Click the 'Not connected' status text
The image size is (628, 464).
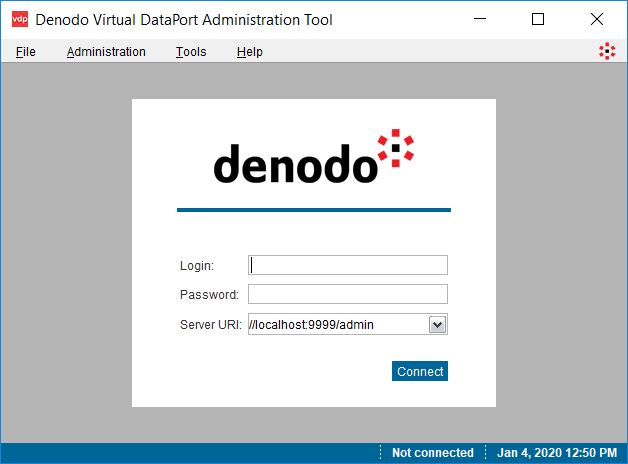point(433,453)
